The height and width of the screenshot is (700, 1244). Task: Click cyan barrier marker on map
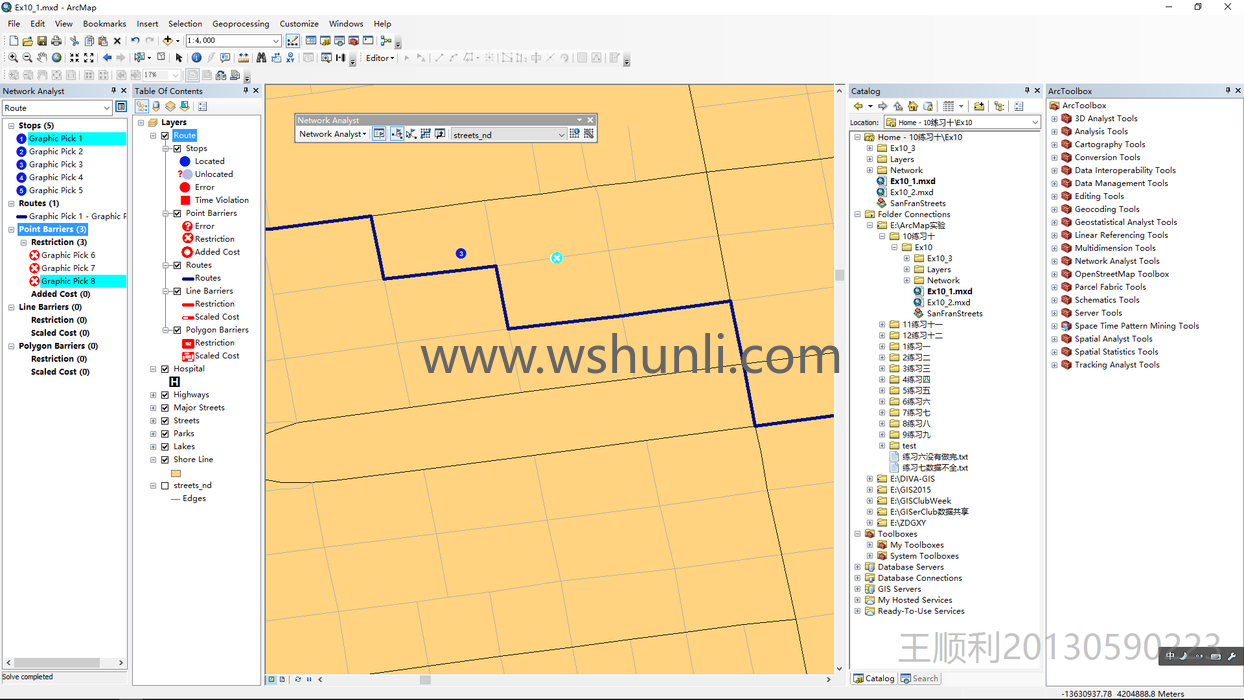click(x=557, y=258)
